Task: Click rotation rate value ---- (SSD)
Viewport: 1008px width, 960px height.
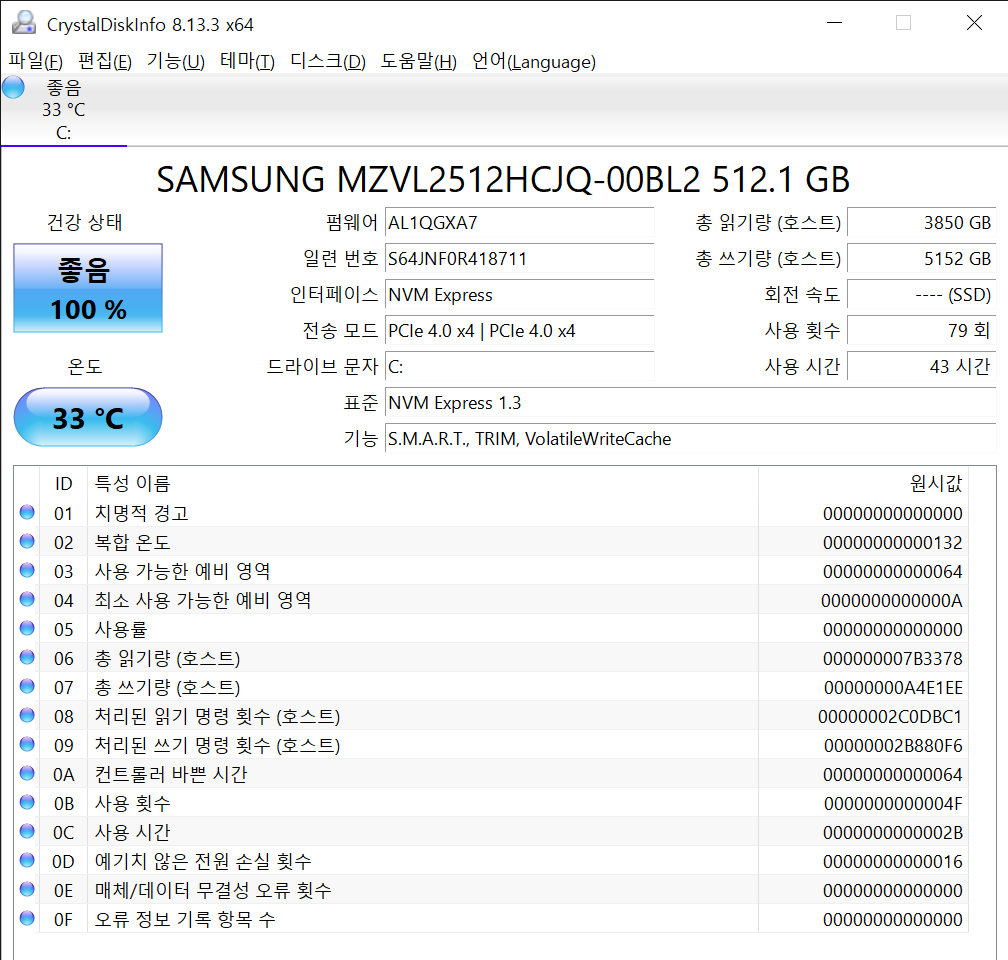Action: tap(922, 294)
